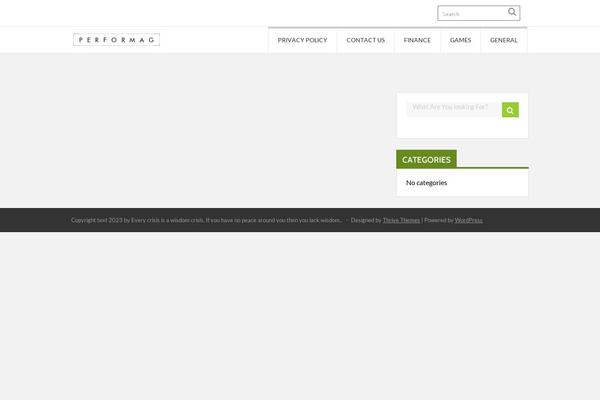
Task: Click the magnifier icon in top search box
Action: pyautogui.click(x=512, y=12)
